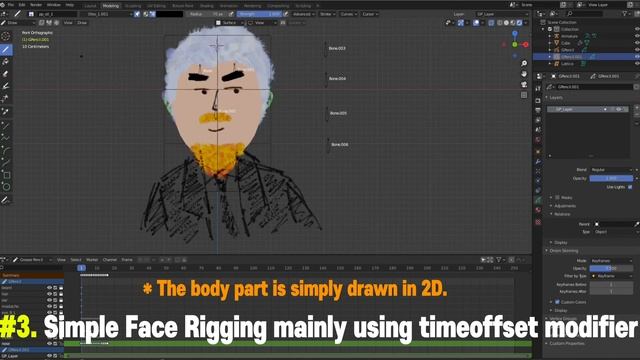Select the Line primitive tool
This screenshot has width=640, height=360.
tap(6, 126)
